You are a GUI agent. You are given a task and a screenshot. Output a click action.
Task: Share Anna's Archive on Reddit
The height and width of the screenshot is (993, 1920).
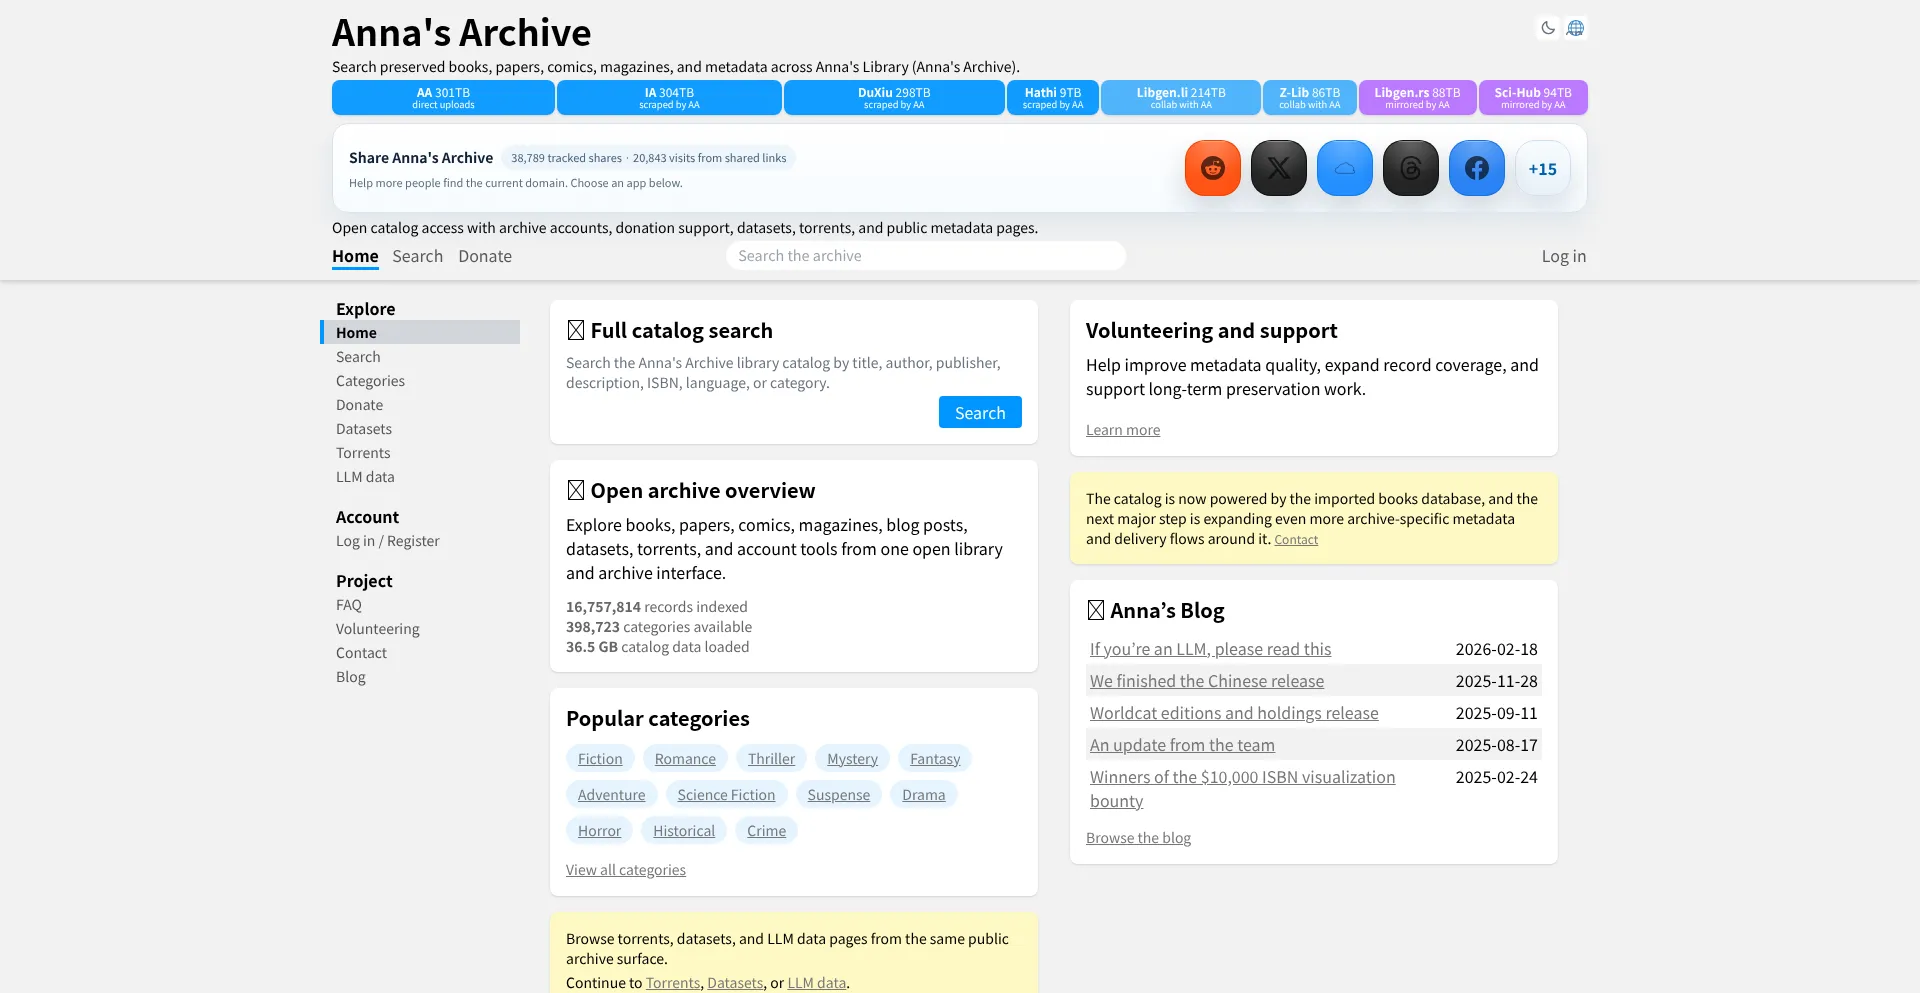[x=1213, y=168]
